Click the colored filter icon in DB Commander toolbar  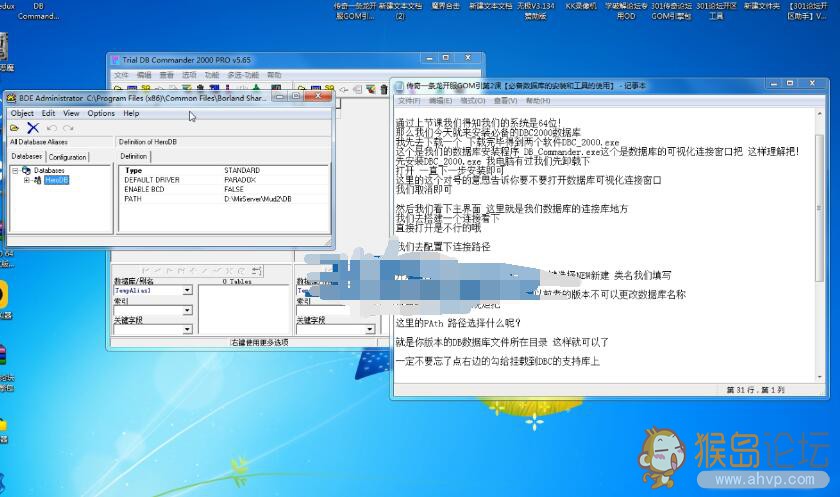click(371, 89)
